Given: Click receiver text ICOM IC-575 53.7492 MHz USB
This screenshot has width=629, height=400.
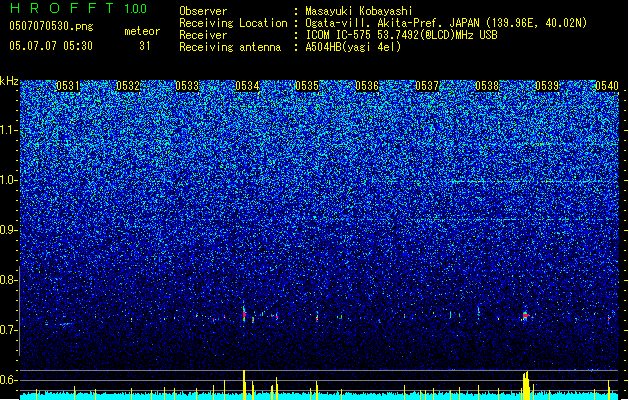Looking at the screenshot, I should coord(402,35).
